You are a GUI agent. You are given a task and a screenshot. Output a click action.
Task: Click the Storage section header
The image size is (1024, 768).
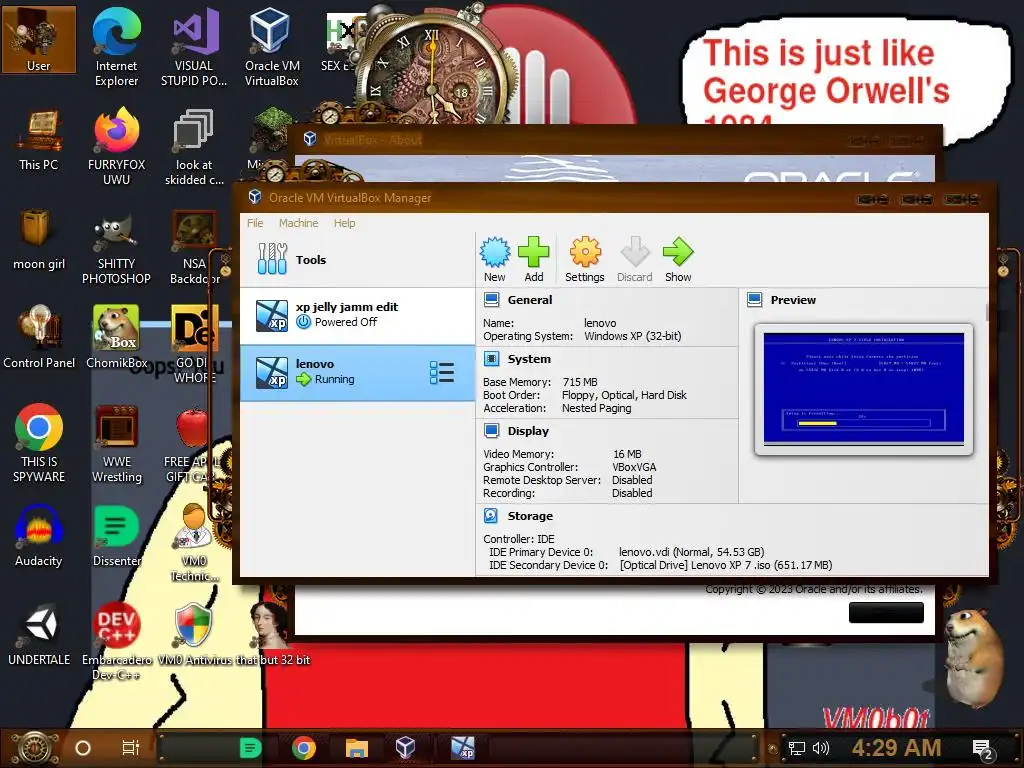coord(530,516)
